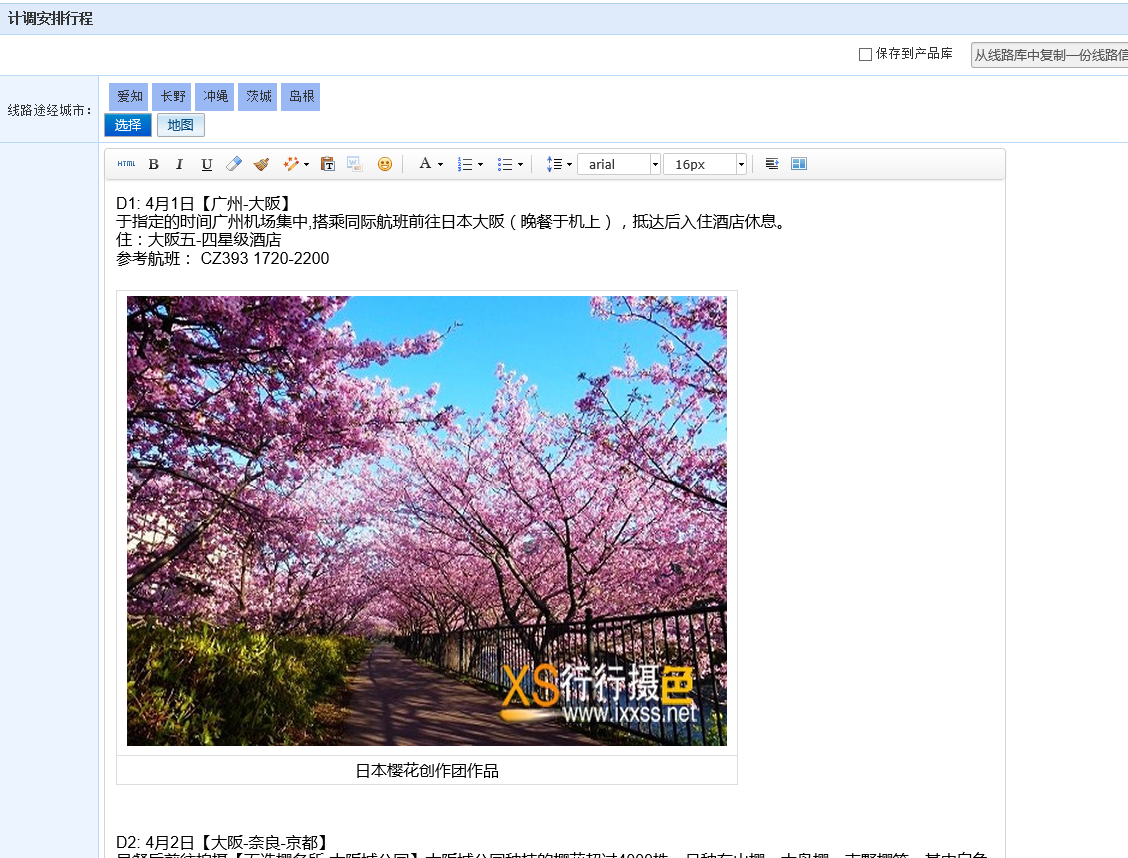Open the 从线路库中复制 route dropdown
1128x858 pixels.
[x=1049, y=55]
